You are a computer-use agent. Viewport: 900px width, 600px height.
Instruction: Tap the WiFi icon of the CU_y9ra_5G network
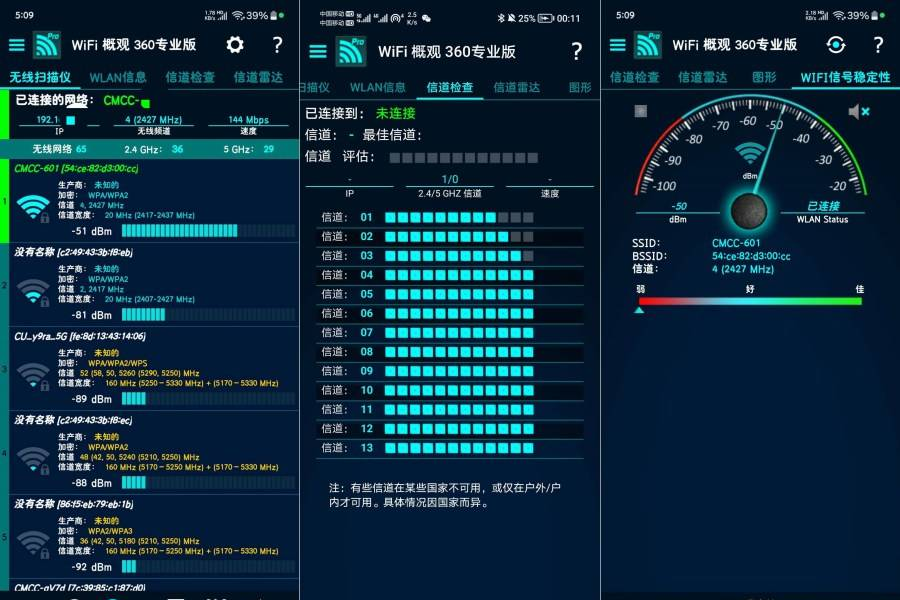[33, 375]
